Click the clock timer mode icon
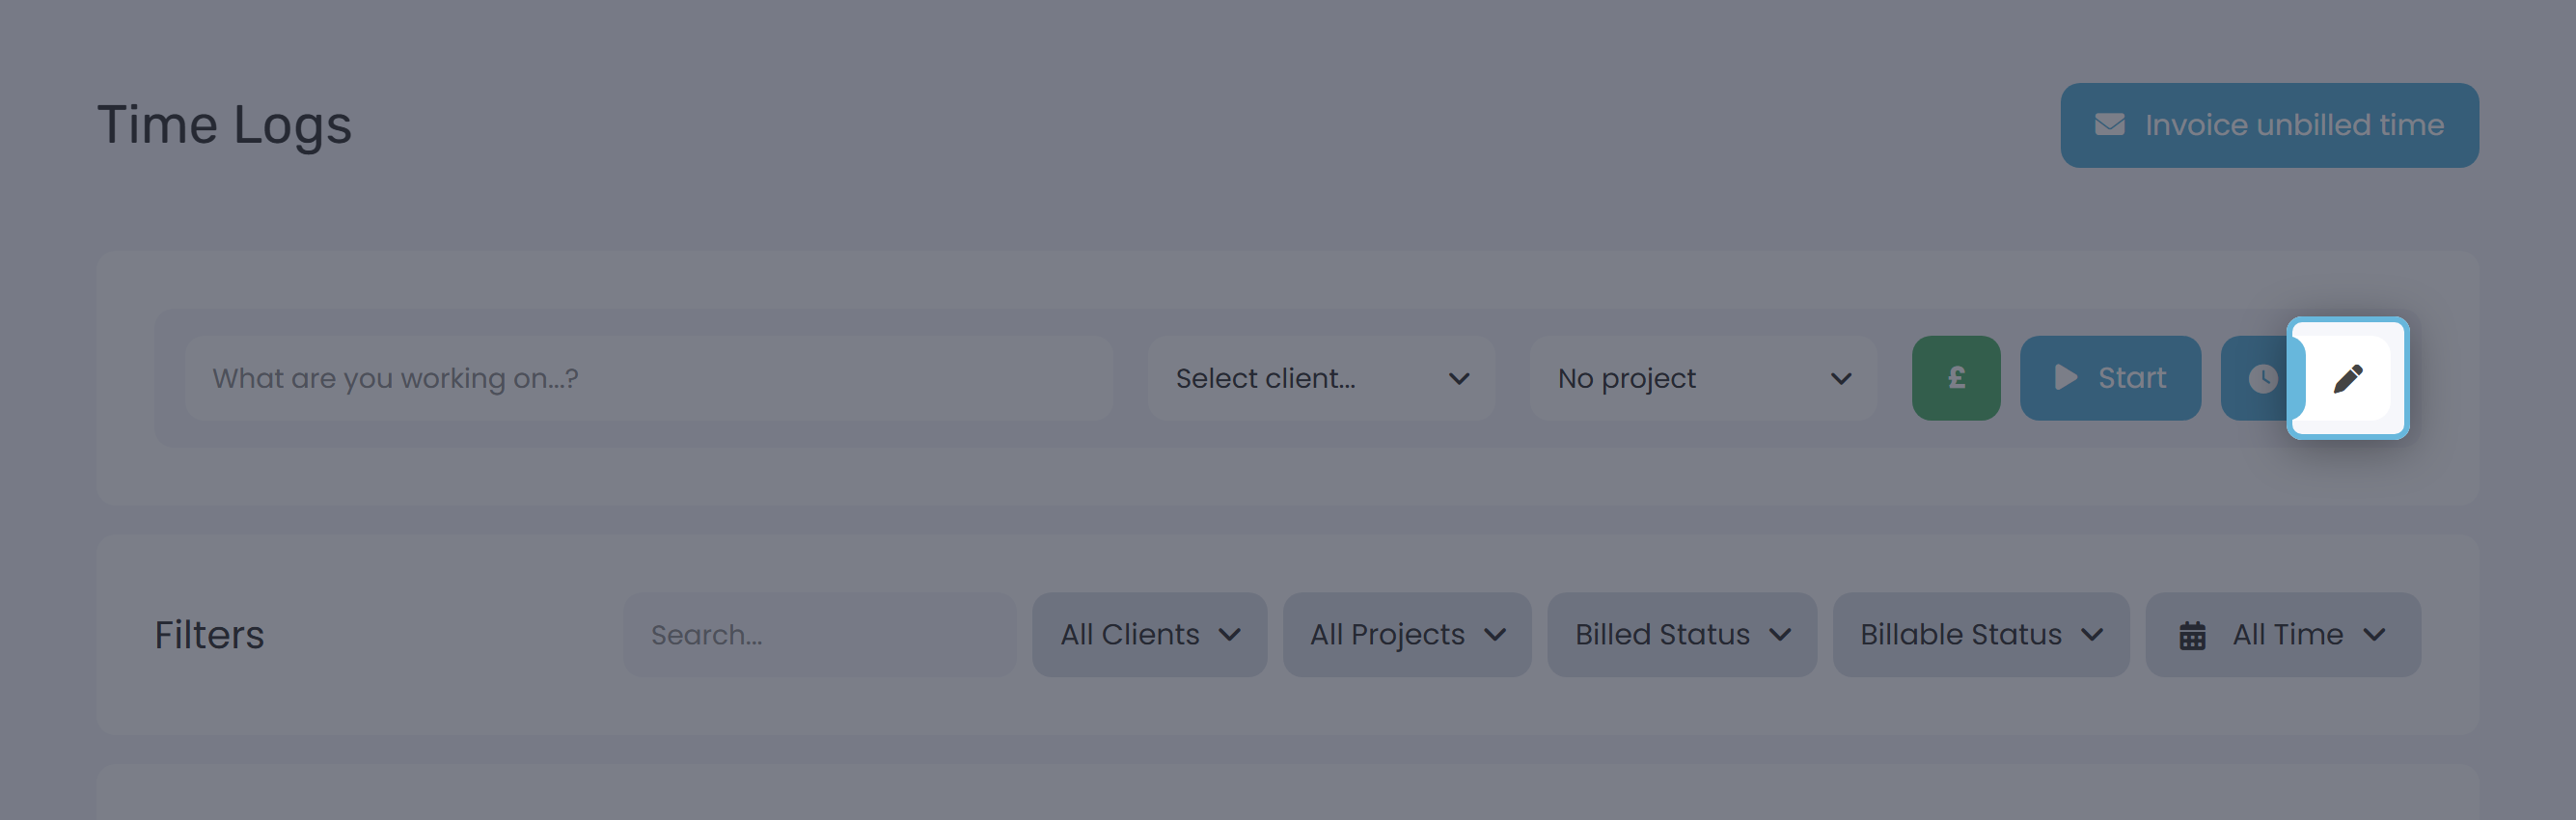The image size is (2576, 820). pos(2262,378)
